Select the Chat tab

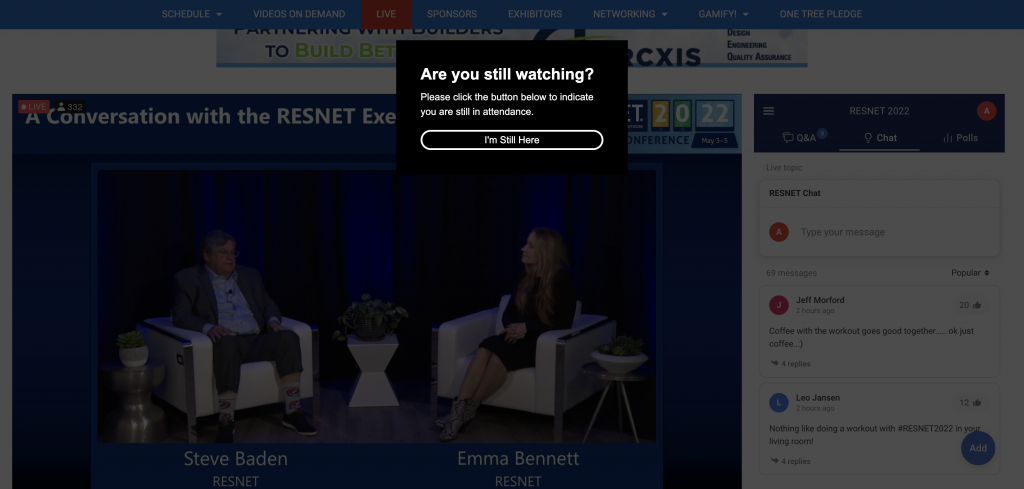coord(879,138)
